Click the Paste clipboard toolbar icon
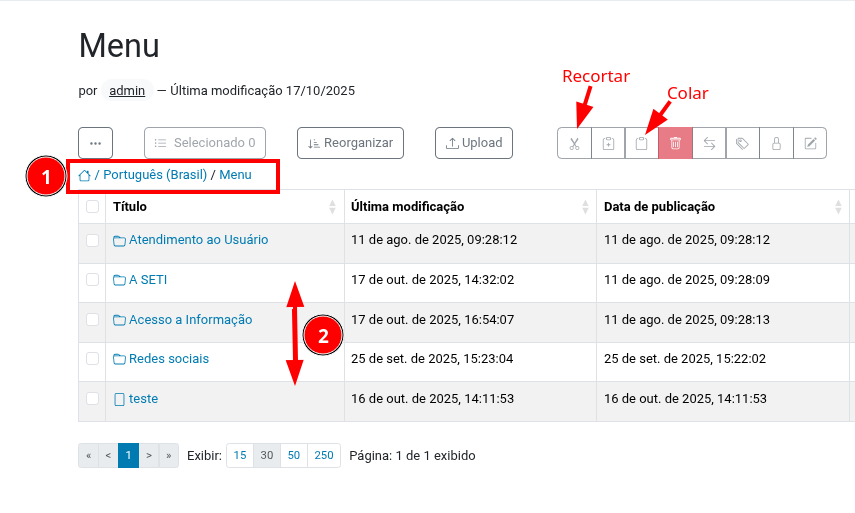855x513 pixels. [642, 143]
